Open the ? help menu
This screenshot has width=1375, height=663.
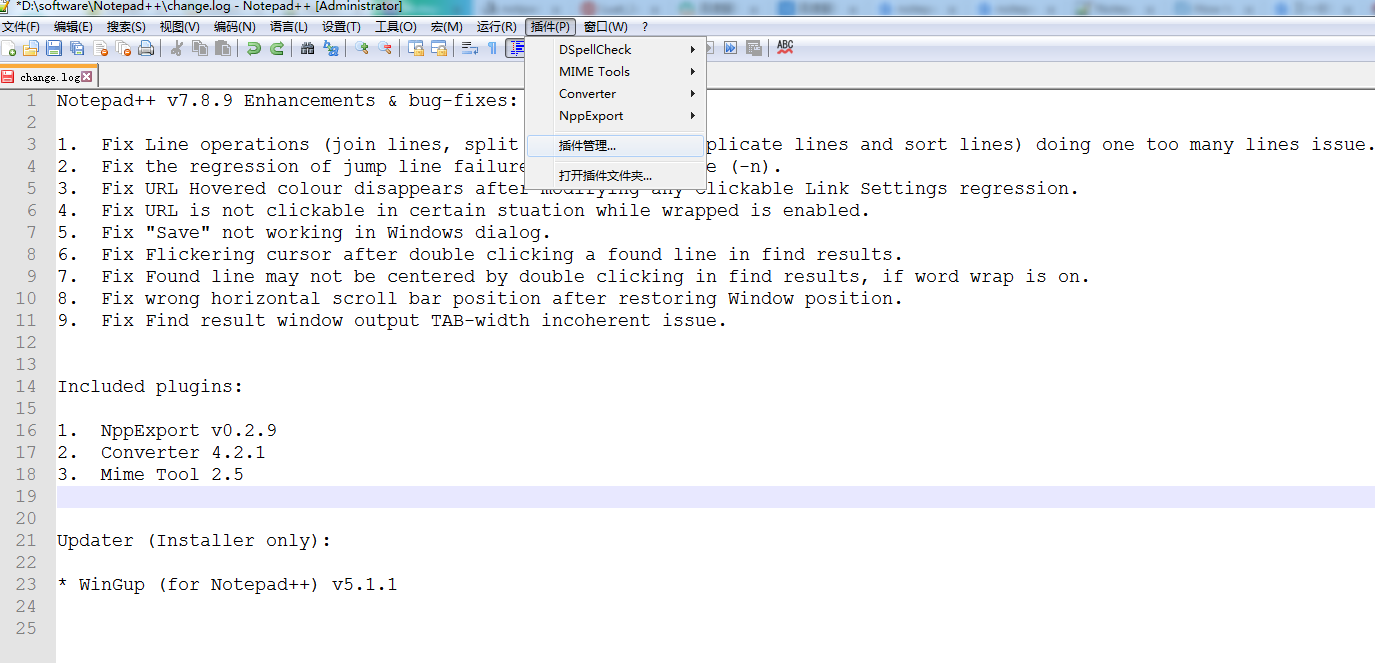pos(645,27)
